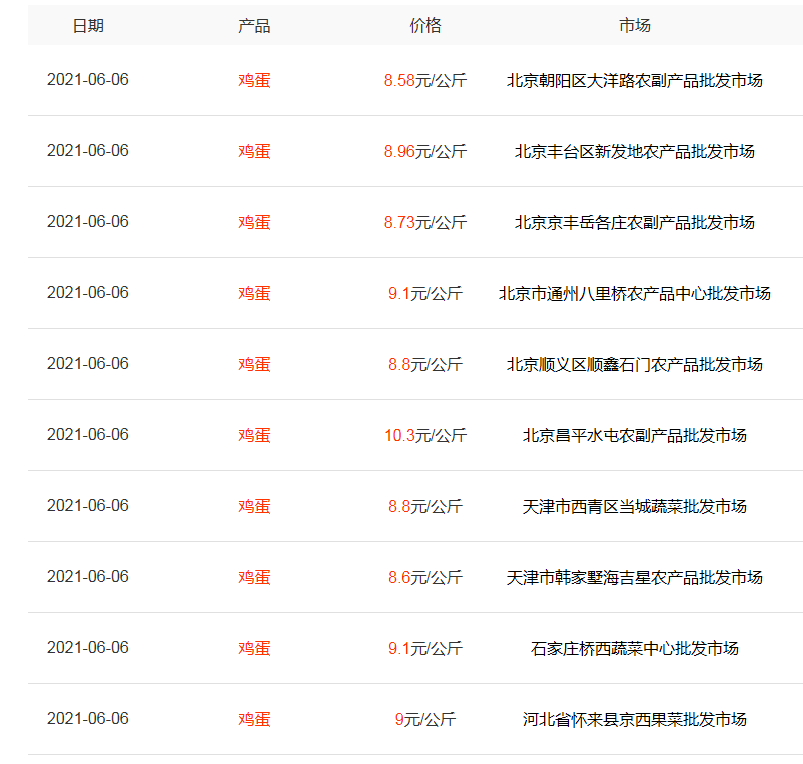Click the 产品 column header
Screen dimensions: 803x764
coord(254,26)
